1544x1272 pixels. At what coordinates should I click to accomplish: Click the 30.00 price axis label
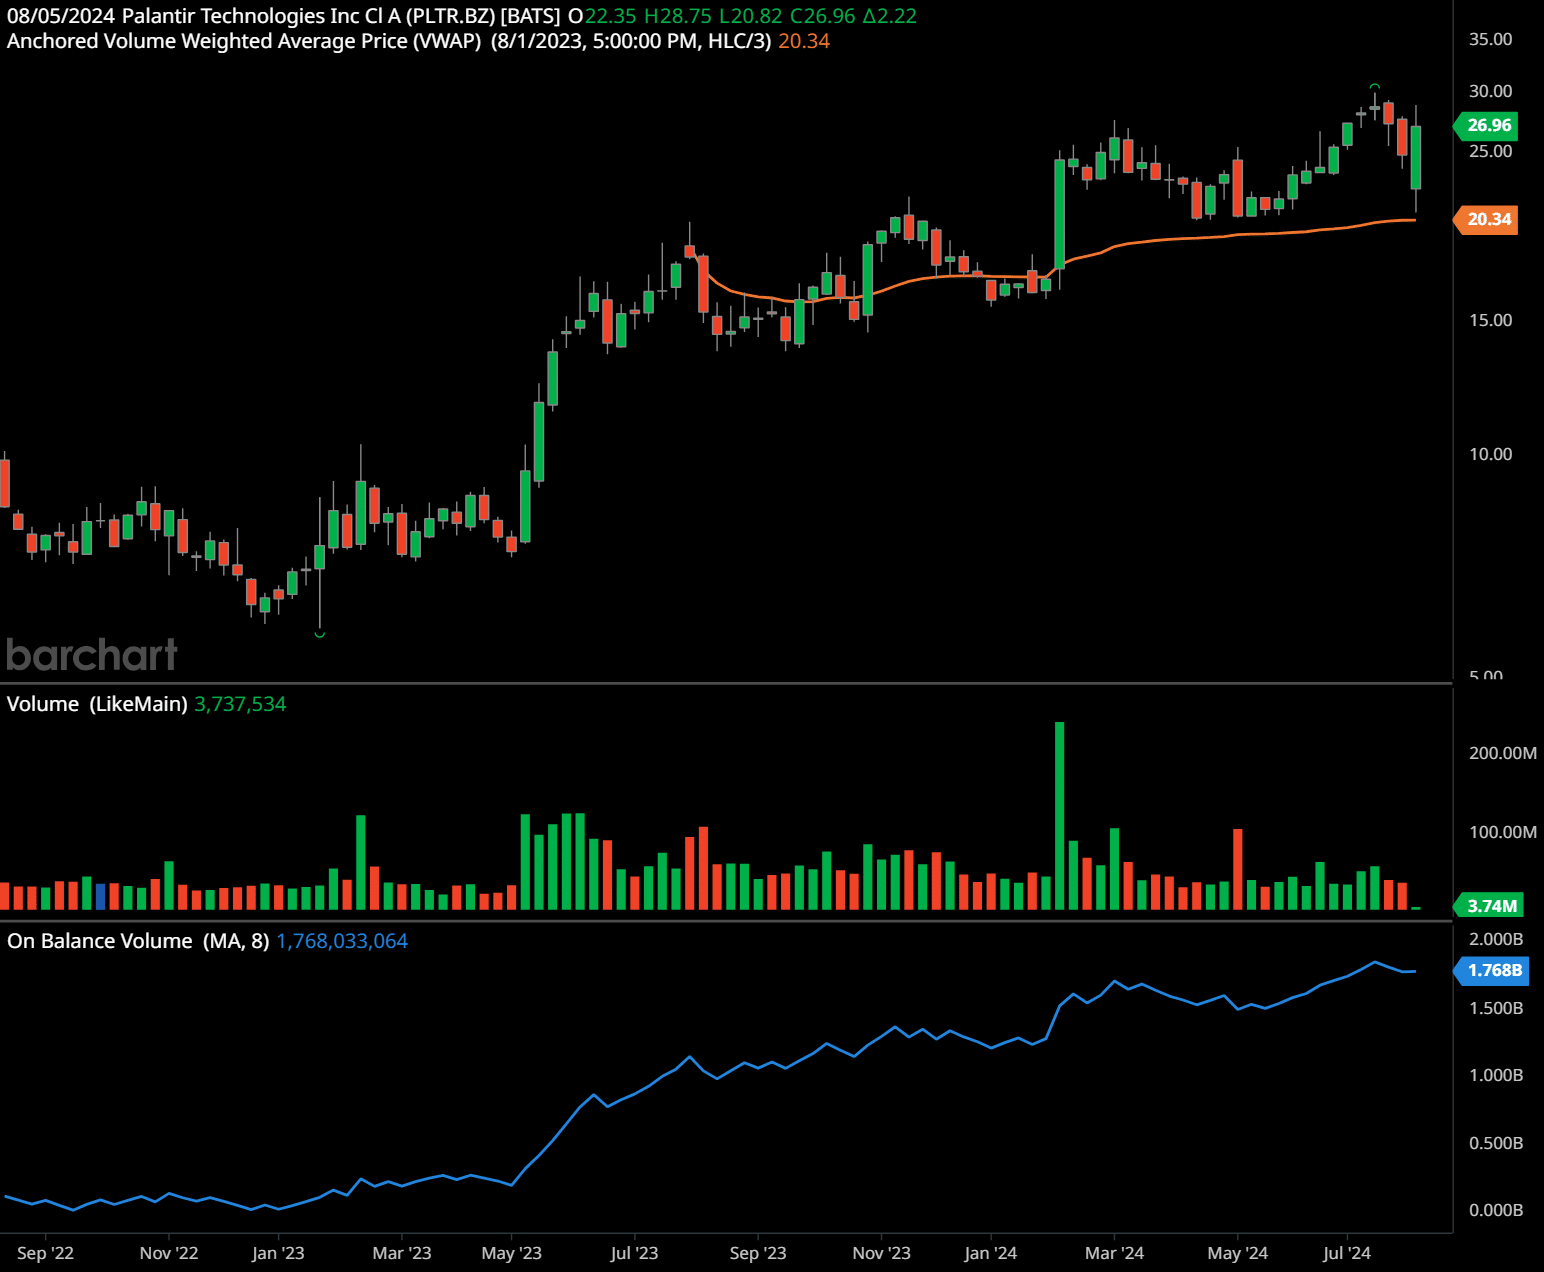[x=1490, y=91]
